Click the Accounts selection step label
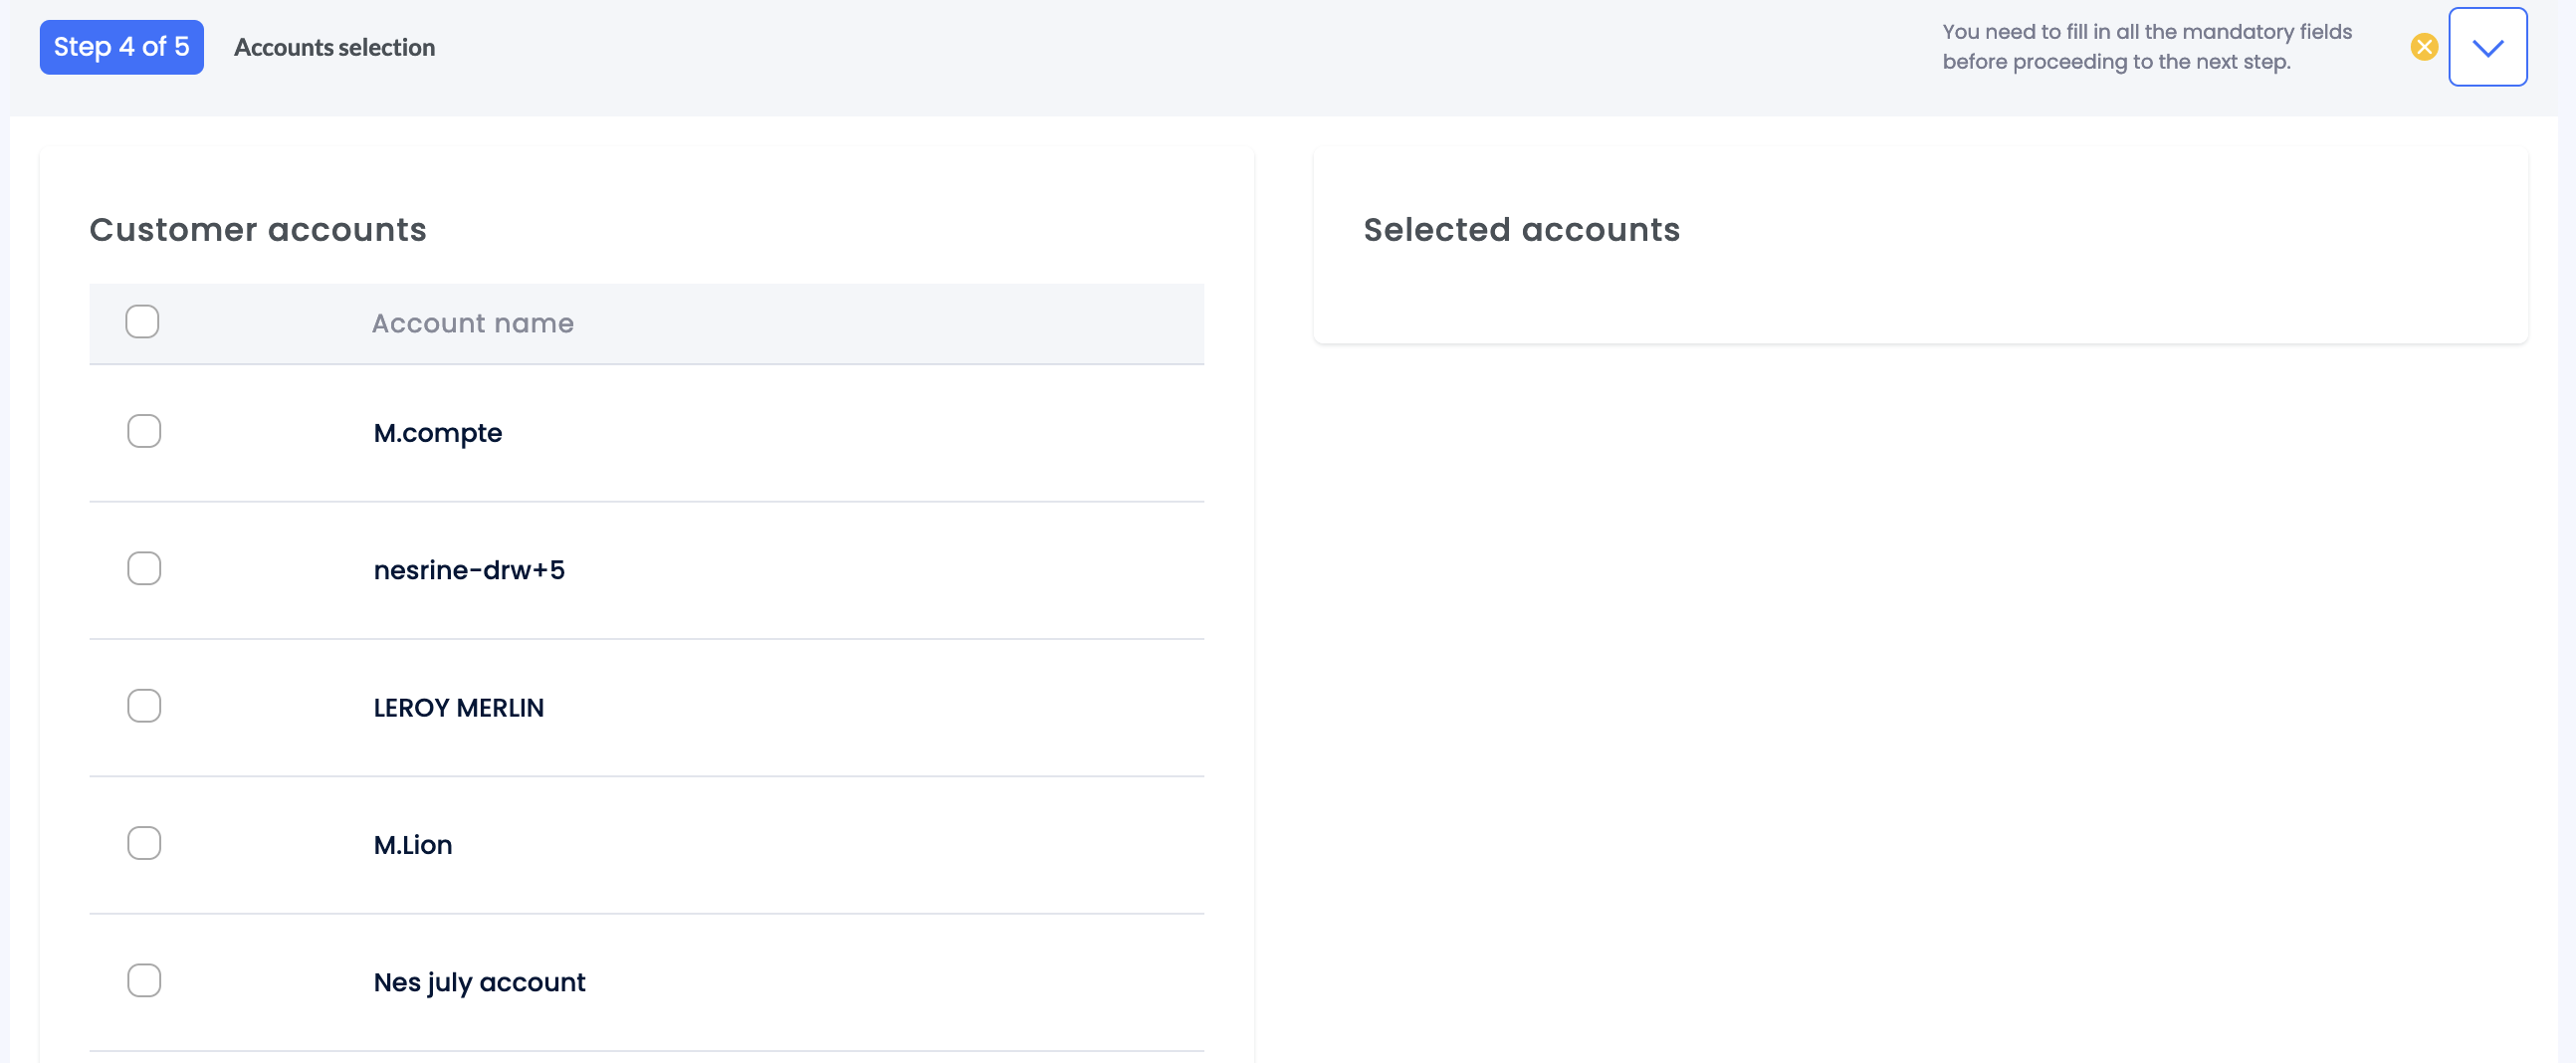Image resolution: width=2576 pixels, height=1063 pixels. click(334, 47)
